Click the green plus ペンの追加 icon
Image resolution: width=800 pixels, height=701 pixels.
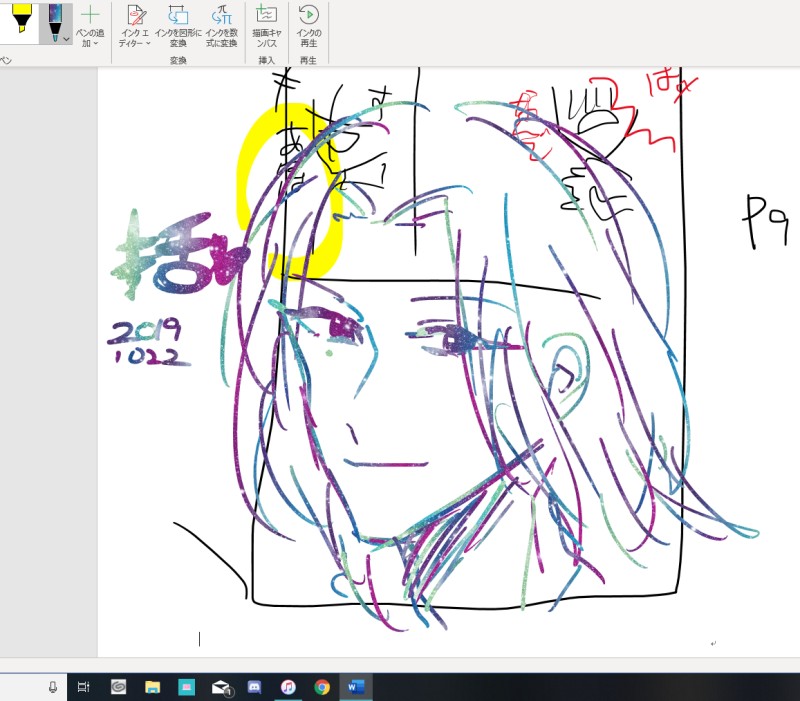tap(90, 15)
